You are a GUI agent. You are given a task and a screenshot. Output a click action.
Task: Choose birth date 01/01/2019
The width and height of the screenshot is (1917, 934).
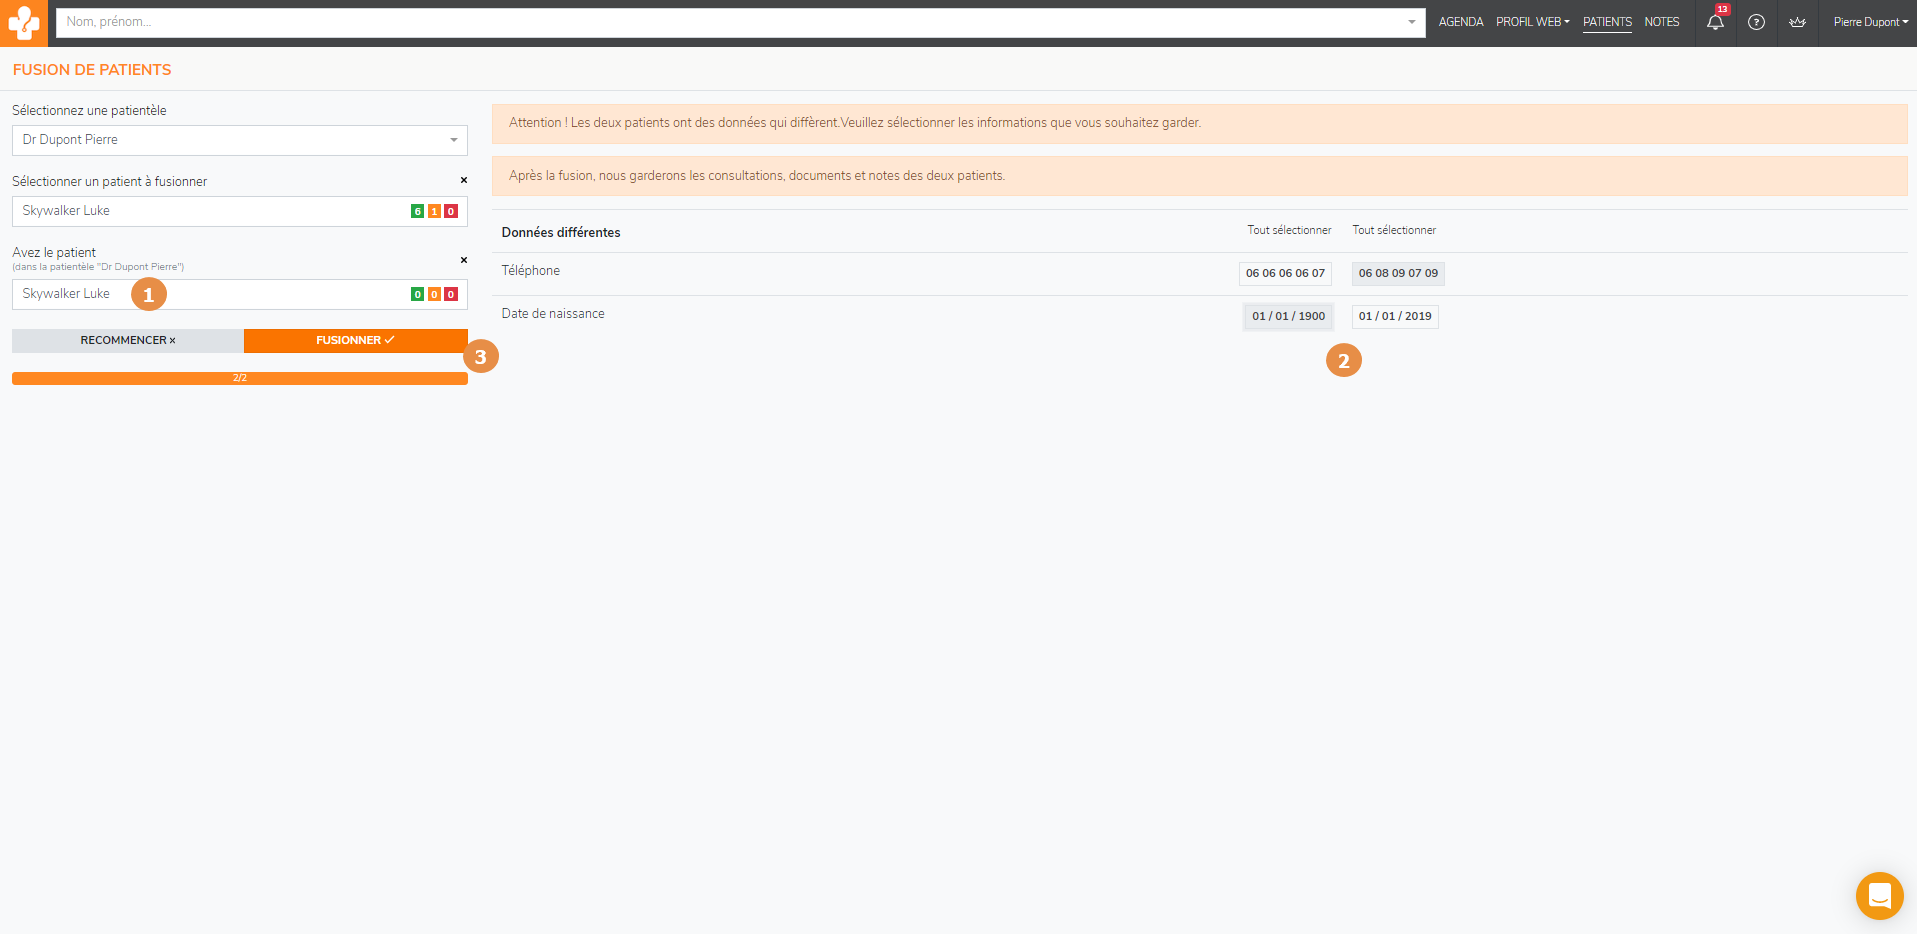pos(1394,316)
